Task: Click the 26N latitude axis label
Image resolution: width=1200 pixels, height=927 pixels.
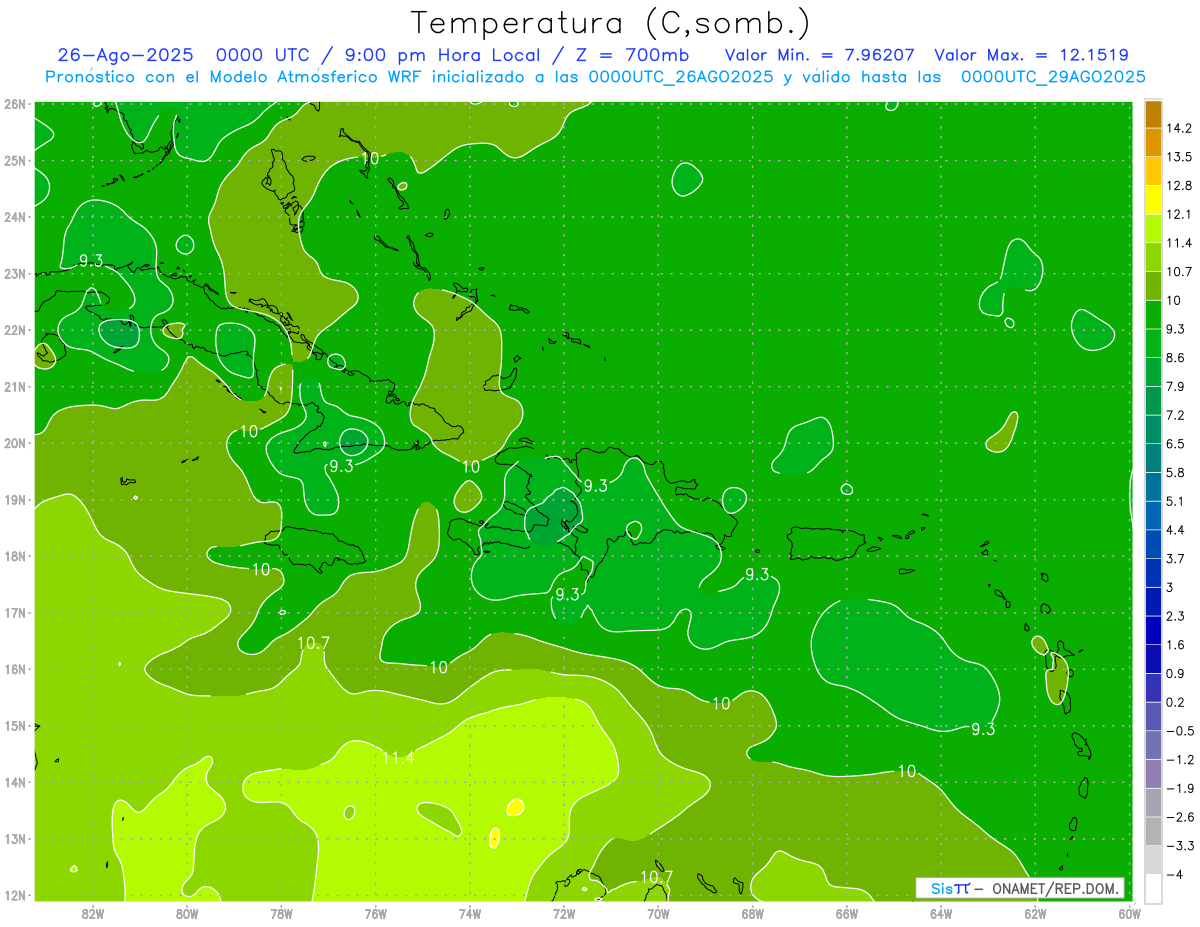Action: (x=14, y=104)
